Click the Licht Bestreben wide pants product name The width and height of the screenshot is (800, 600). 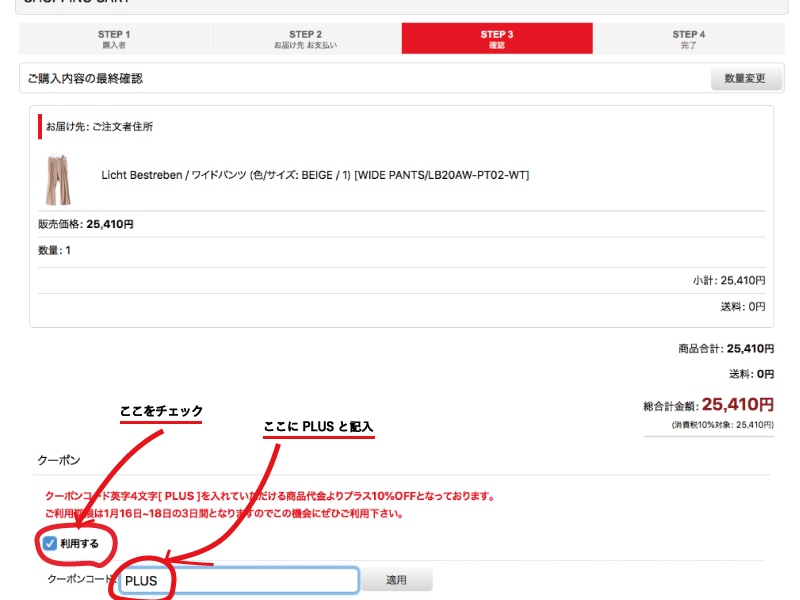[x=315, y=175]
